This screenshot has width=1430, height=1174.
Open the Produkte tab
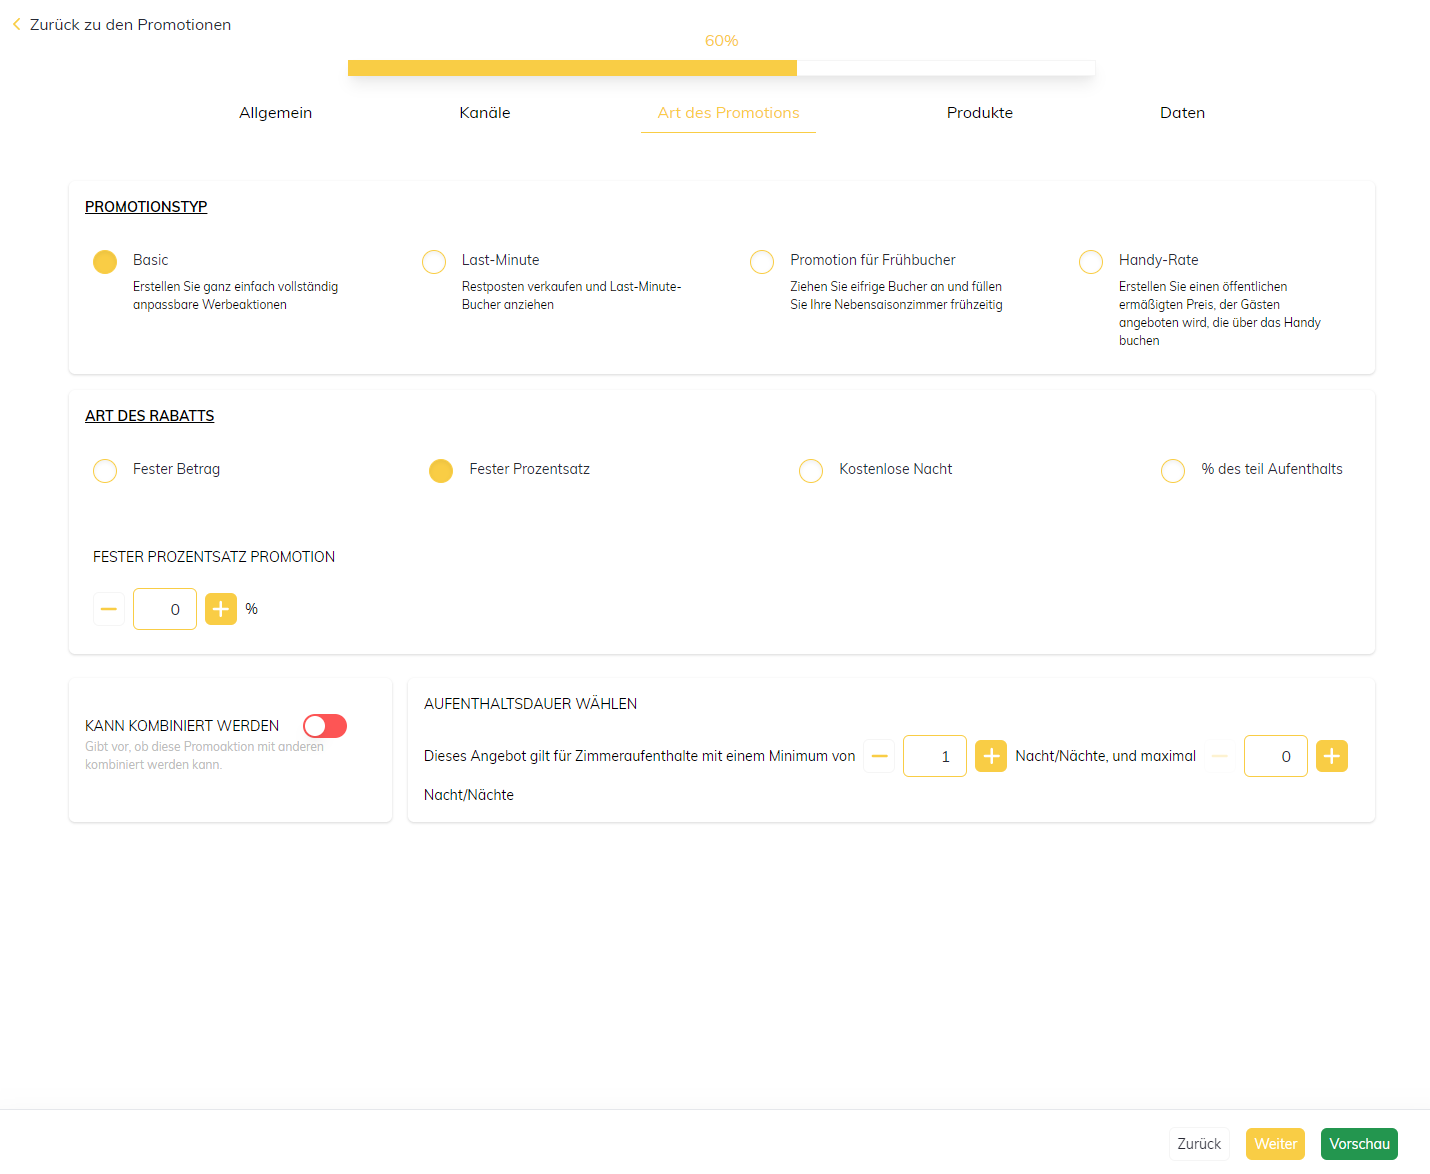pyautogui.click(x=979, y=113)
